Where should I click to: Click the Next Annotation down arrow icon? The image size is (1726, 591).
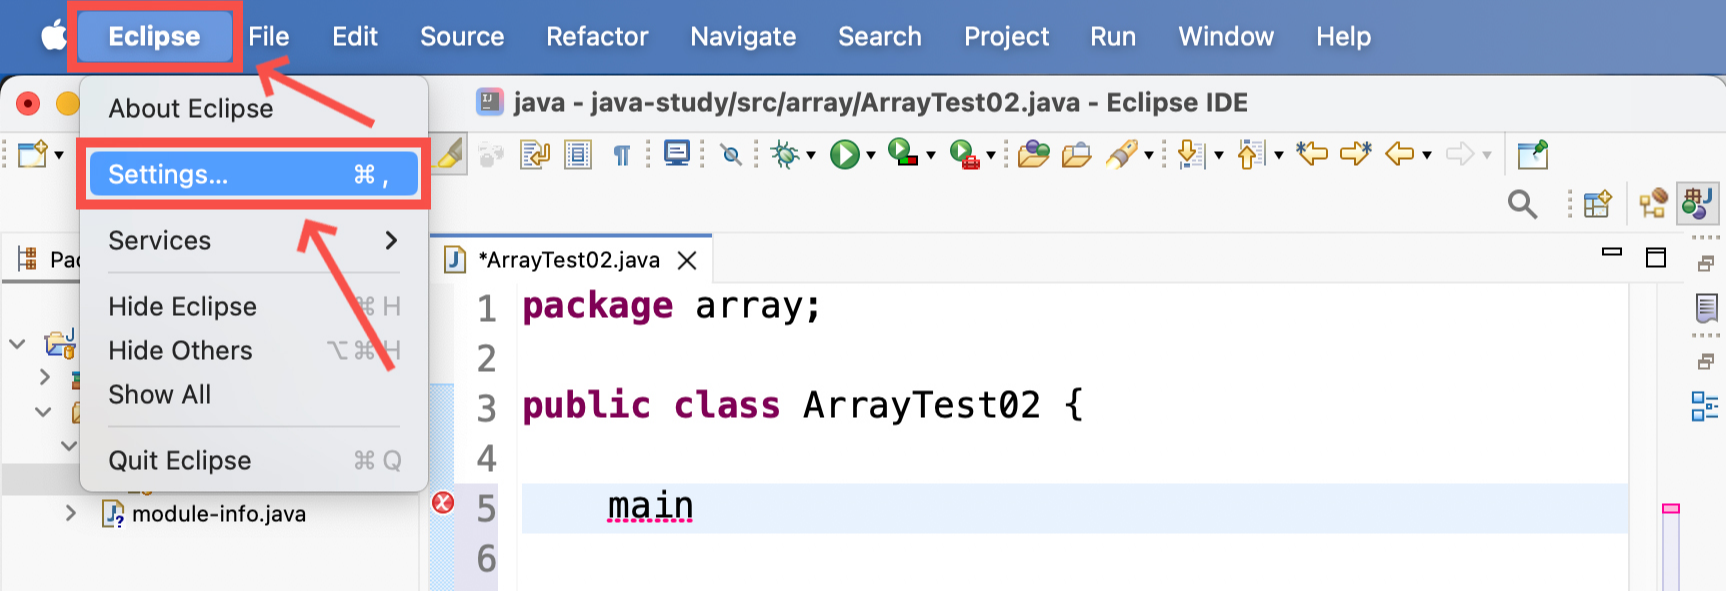click(1190, 154)
